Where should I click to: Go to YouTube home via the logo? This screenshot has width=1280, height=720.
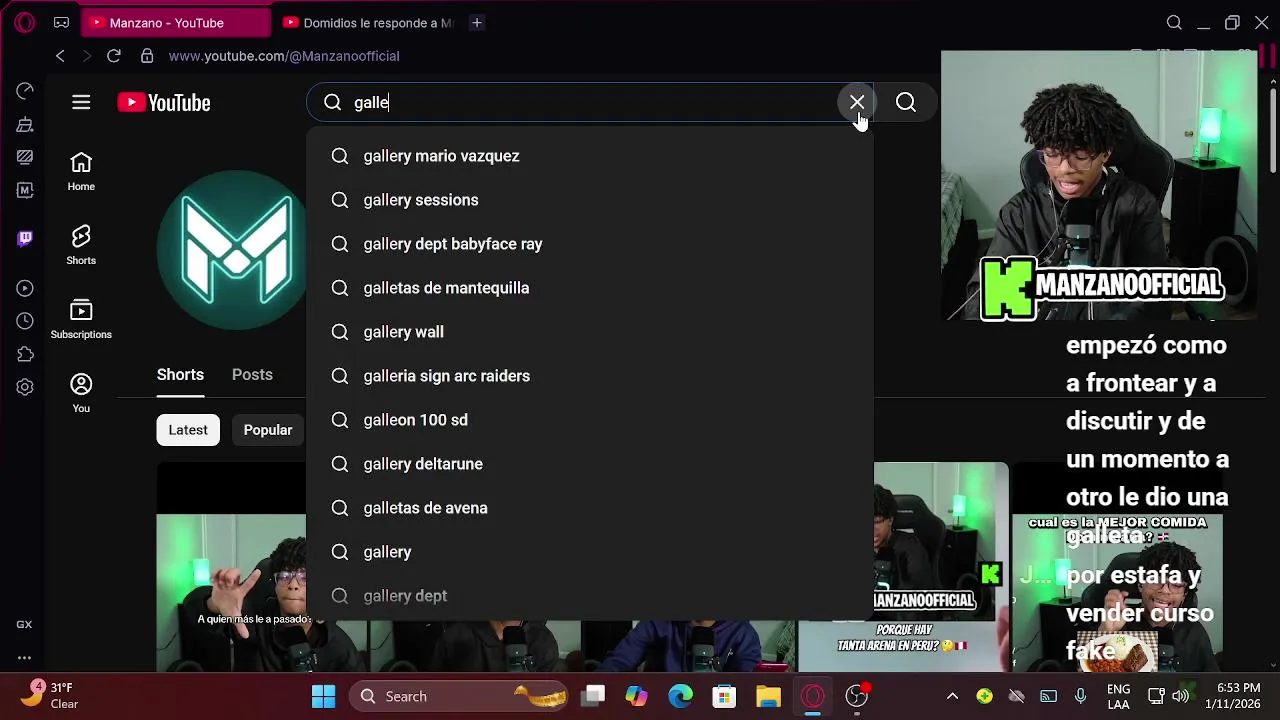tap(164, 102)
